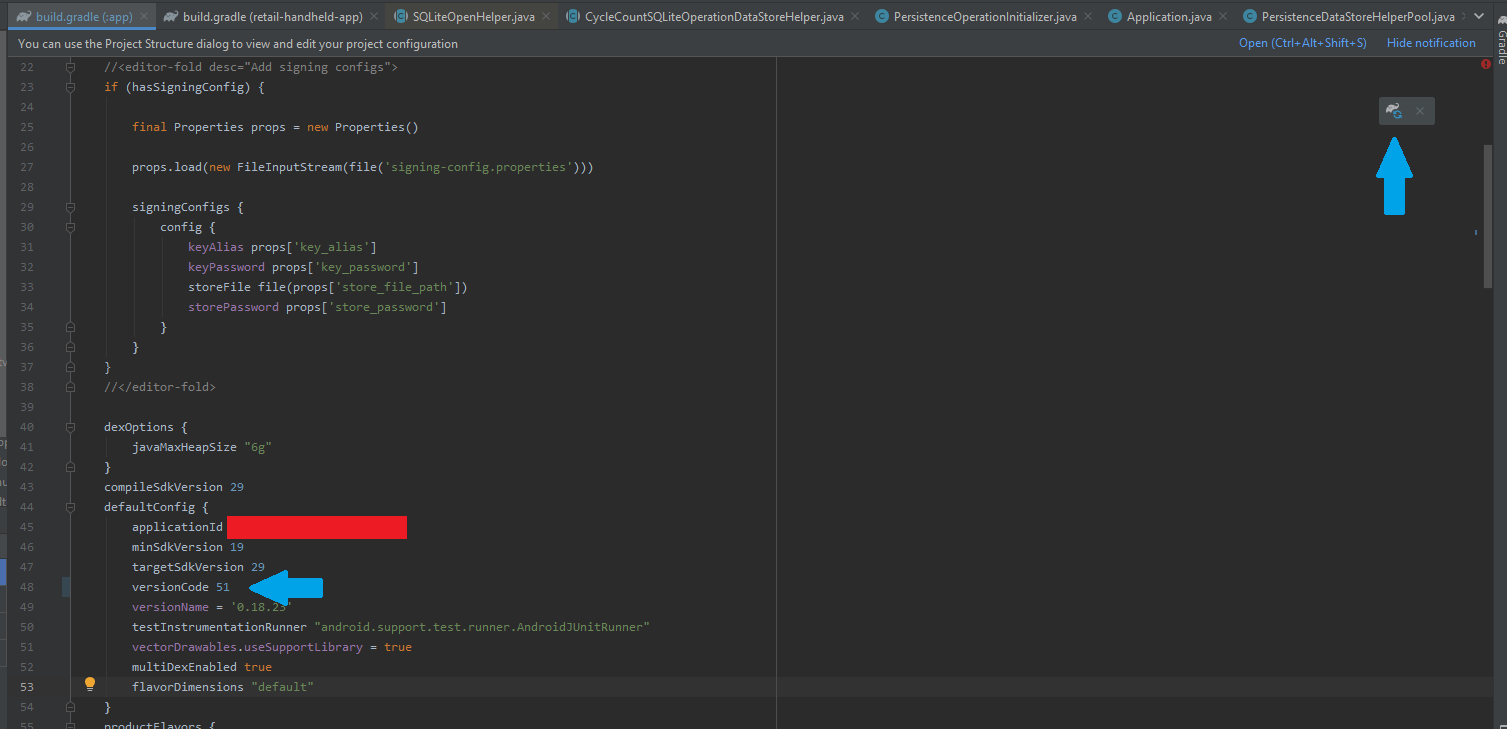
Task: Close the Application.java tab
Action: [x=1224, y=17]
